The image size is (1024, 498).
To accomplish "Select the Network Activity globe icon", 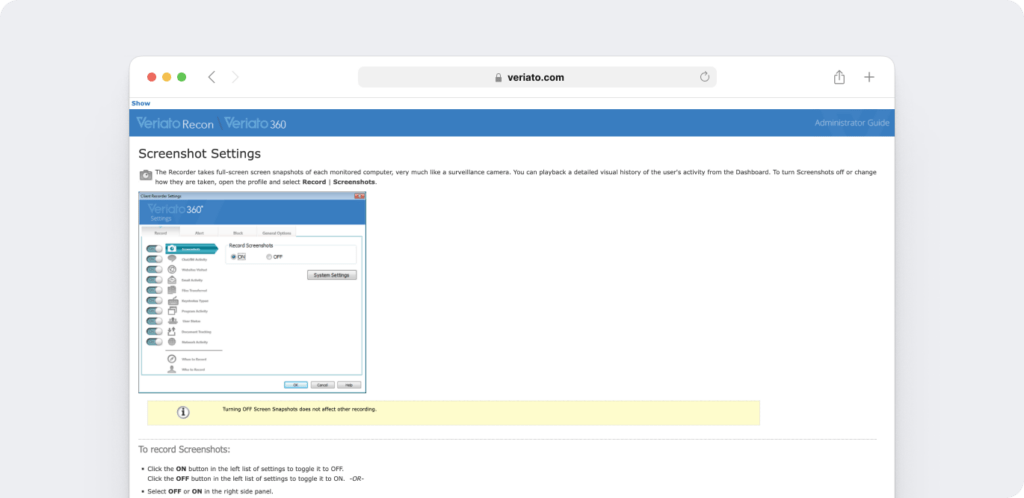I will [172, 342].
